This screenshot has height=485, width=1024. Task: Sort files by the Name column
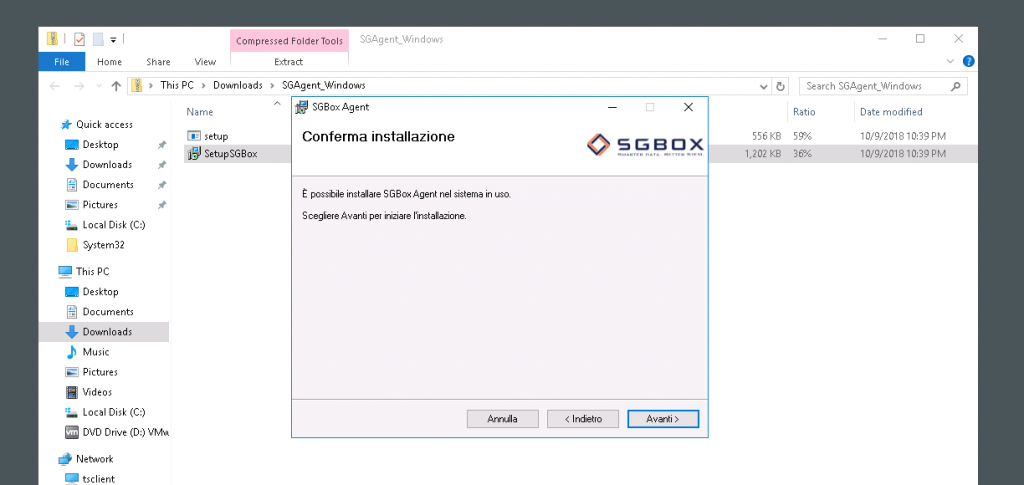(x=199, y=112)
